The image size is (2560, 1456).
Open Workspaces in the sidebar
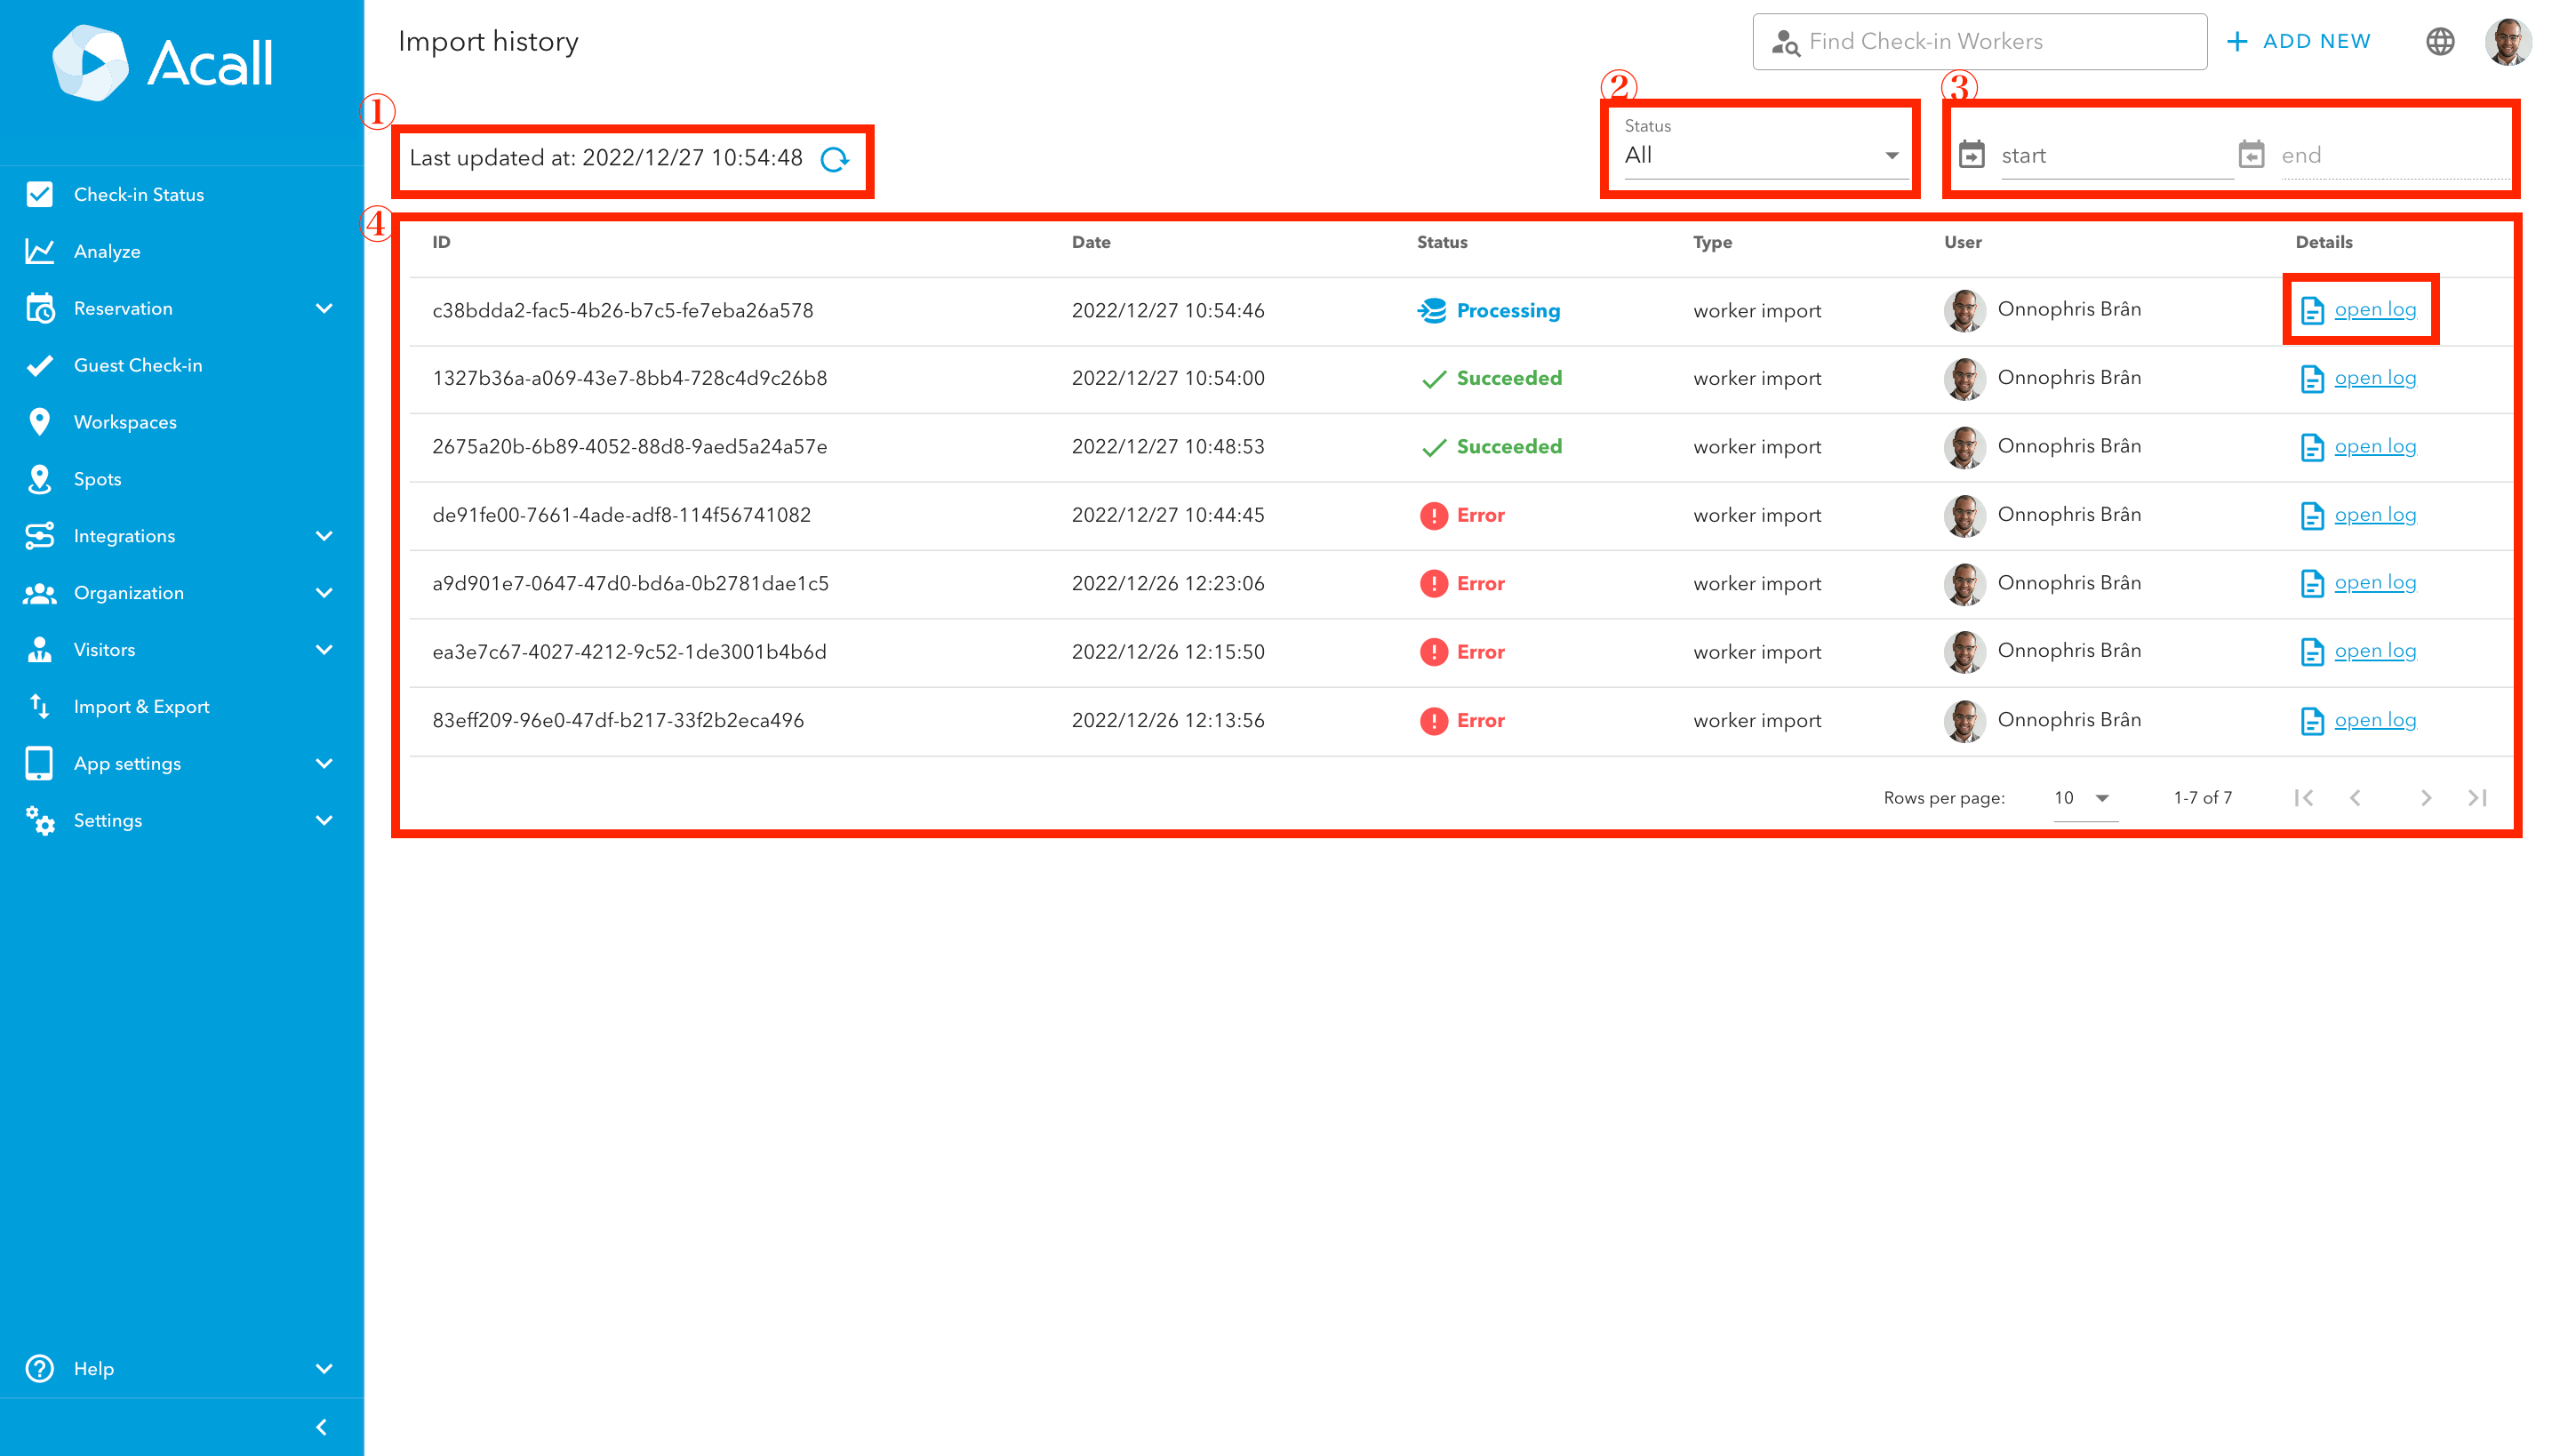click(x=125, y=422)
